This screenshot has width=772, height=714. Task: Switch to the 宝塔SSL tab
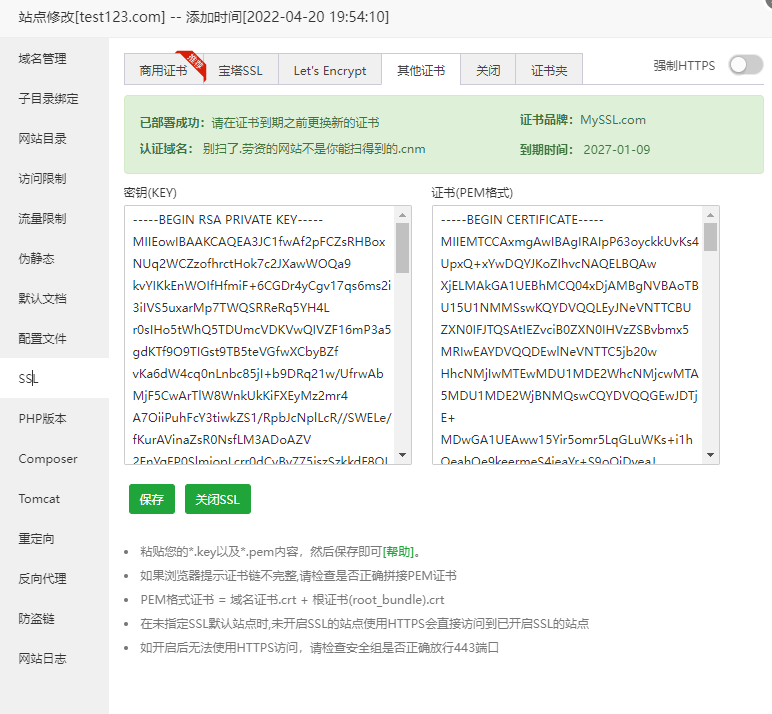[x=239, y=71]
